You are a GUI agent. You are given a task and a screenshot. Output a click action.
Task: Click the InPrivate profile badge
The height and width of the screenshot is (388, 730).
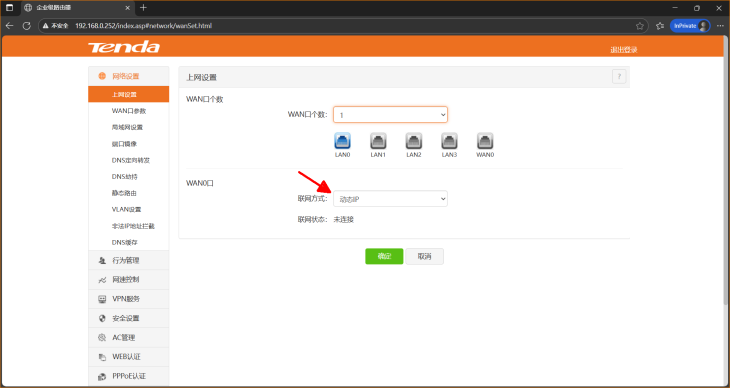pyautogui.click(x=690, y=26)
